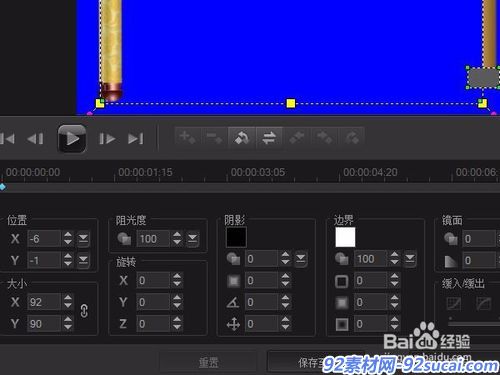
Task: Edit the border opacity field showing 100
Action: 371,259
